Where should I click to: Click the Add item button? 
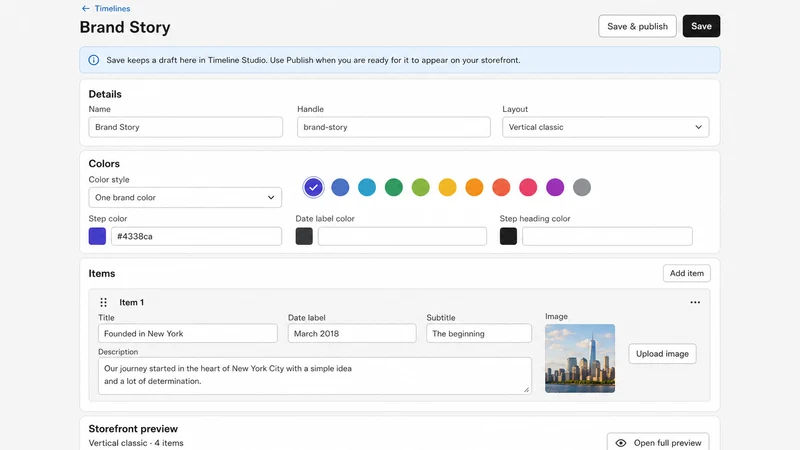687,273
